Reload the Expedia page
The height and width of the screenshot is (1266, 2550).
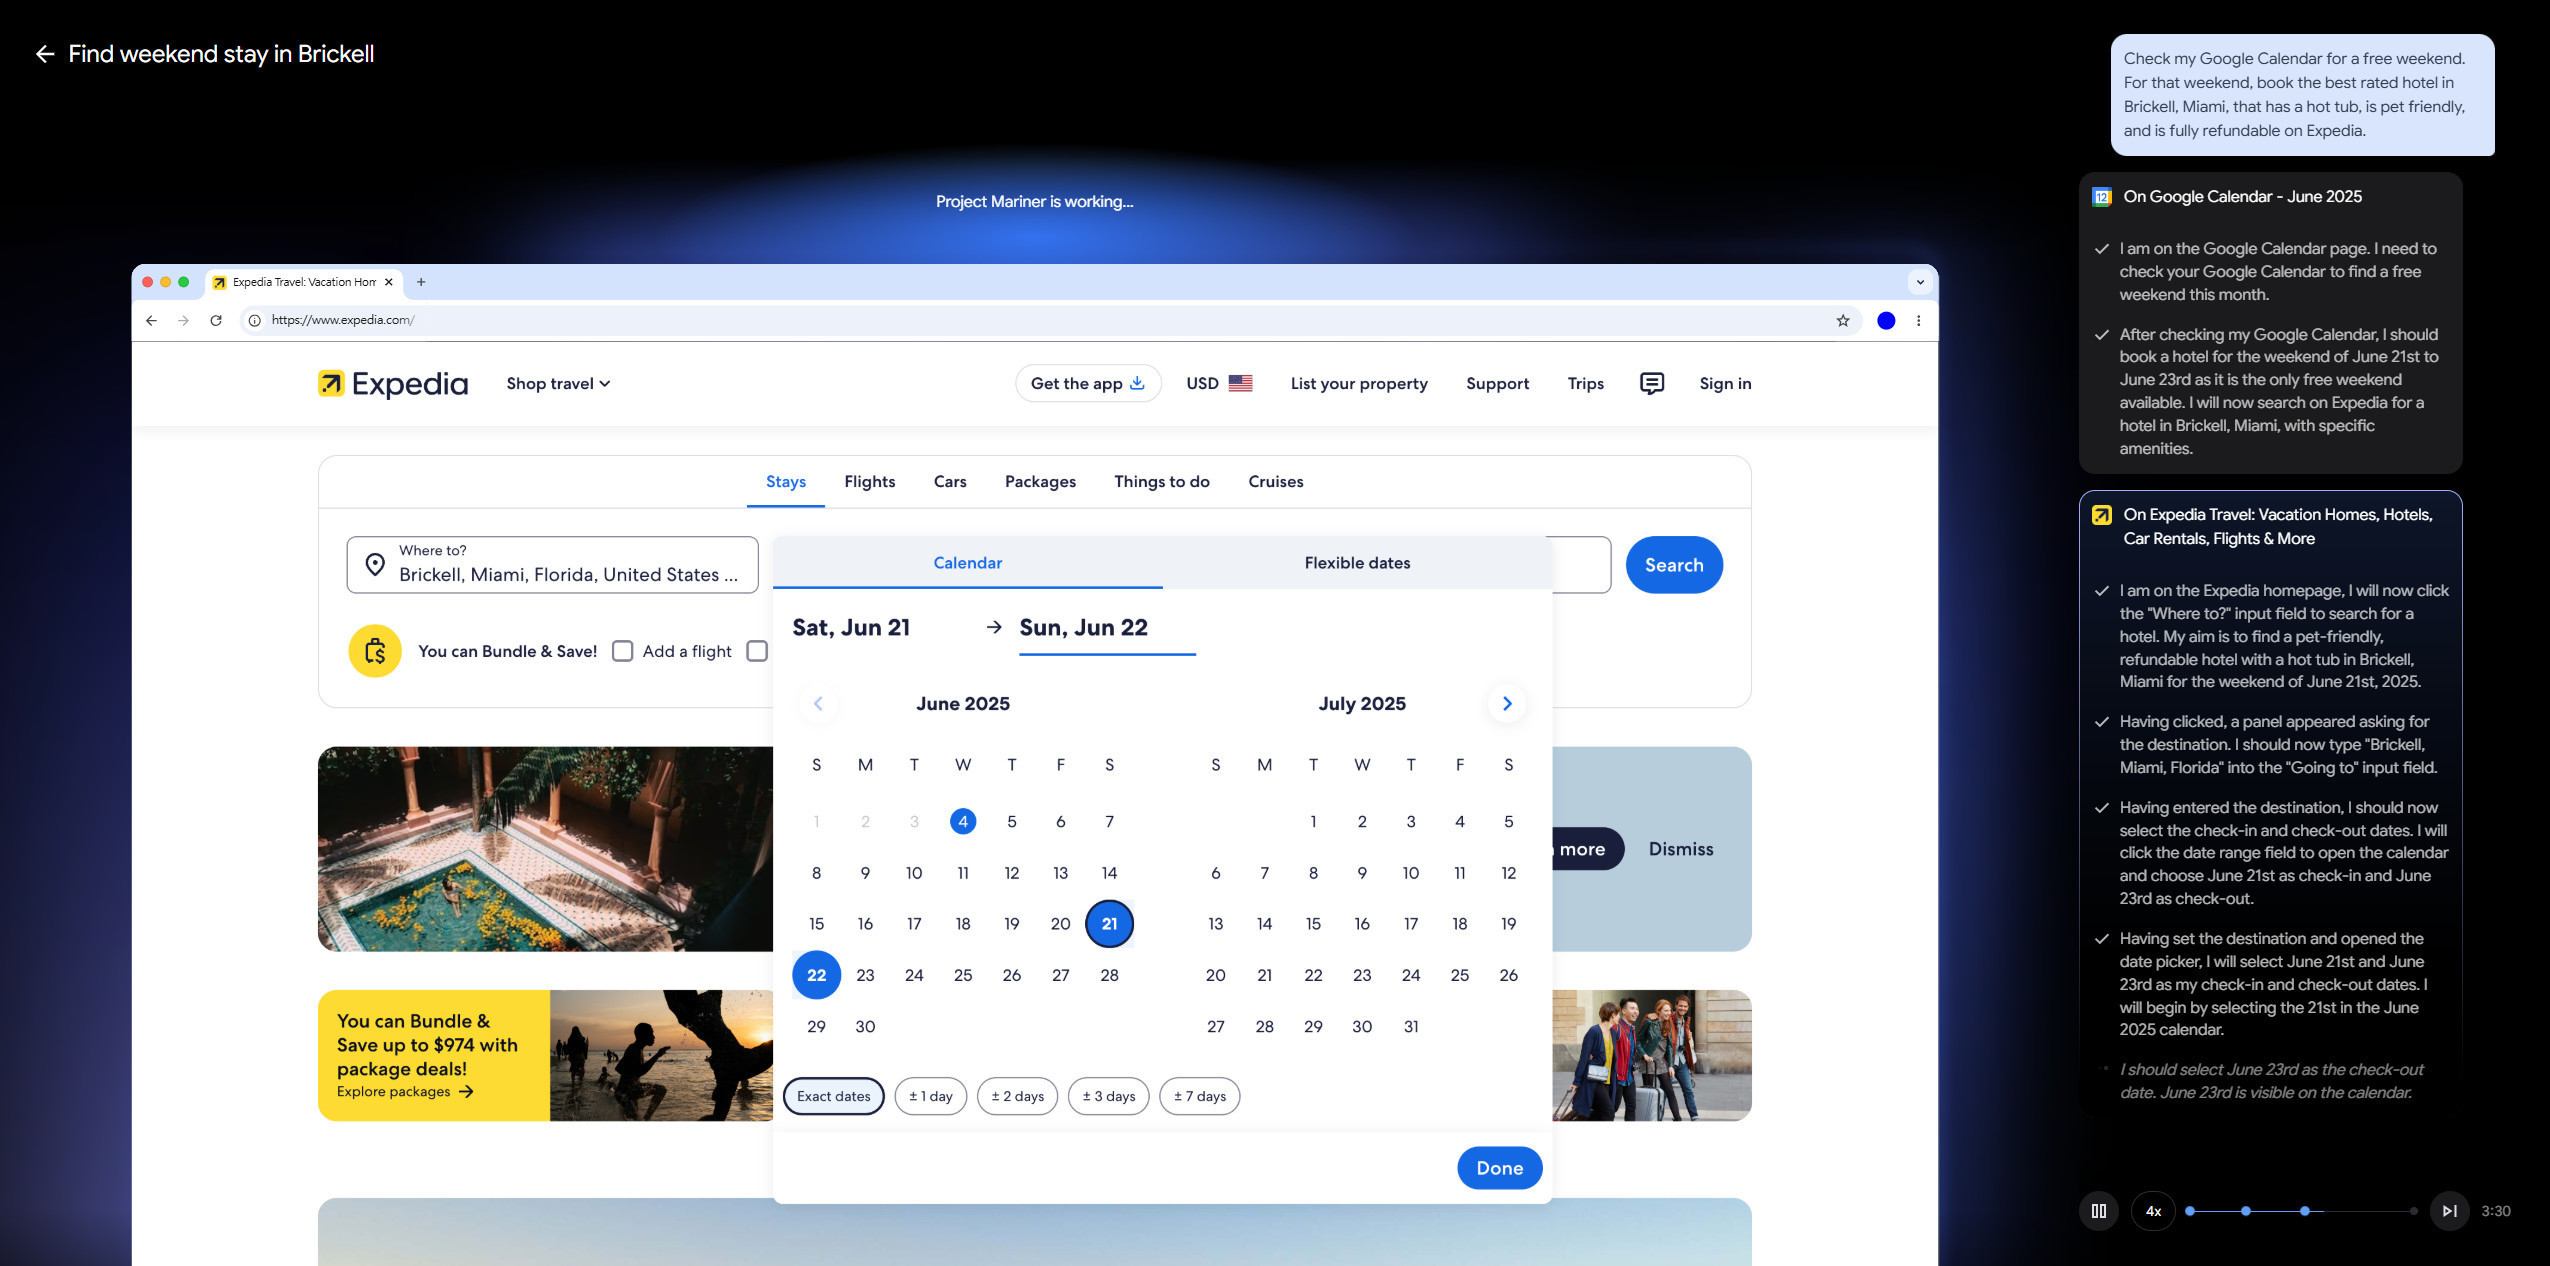click(x=216, y=320)
